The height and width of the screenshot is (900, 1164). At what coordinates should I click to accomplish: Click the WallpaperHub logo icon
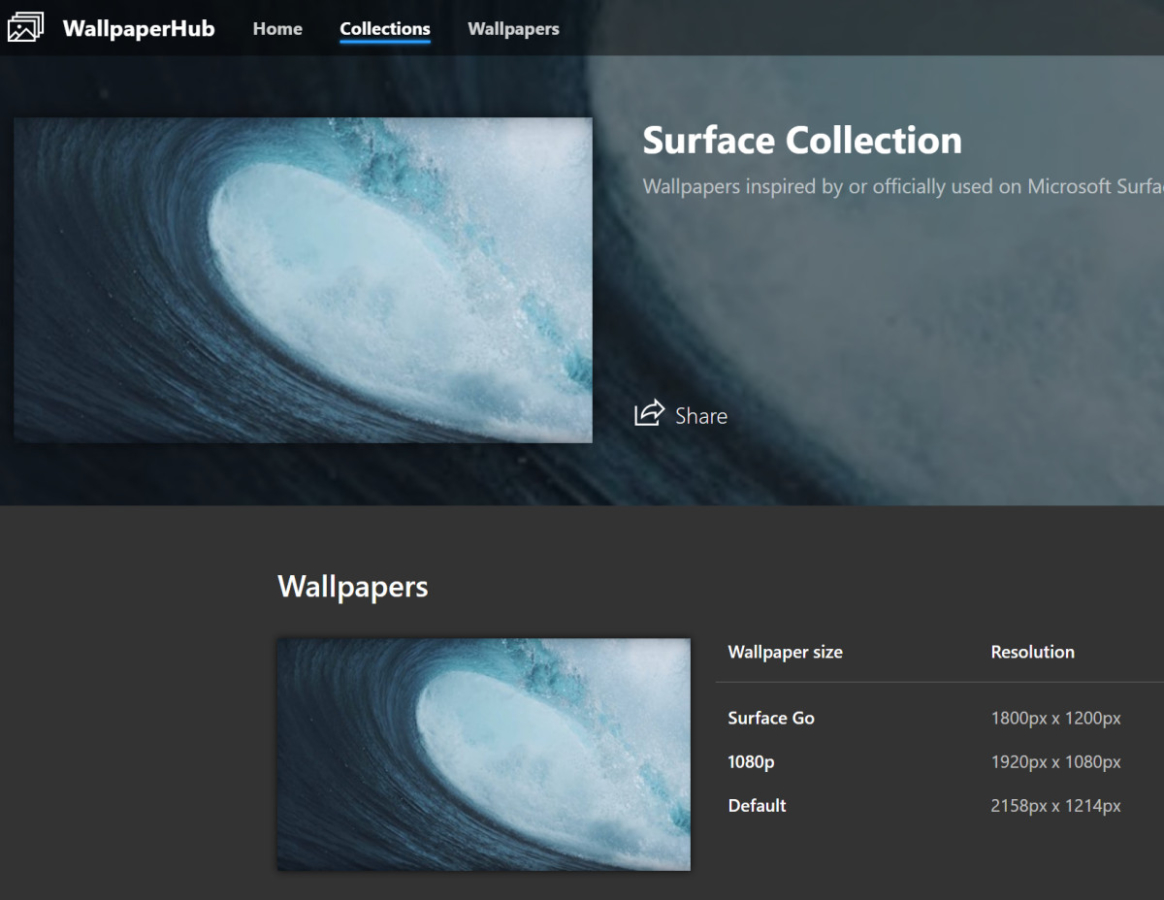(x=26, y=28)
